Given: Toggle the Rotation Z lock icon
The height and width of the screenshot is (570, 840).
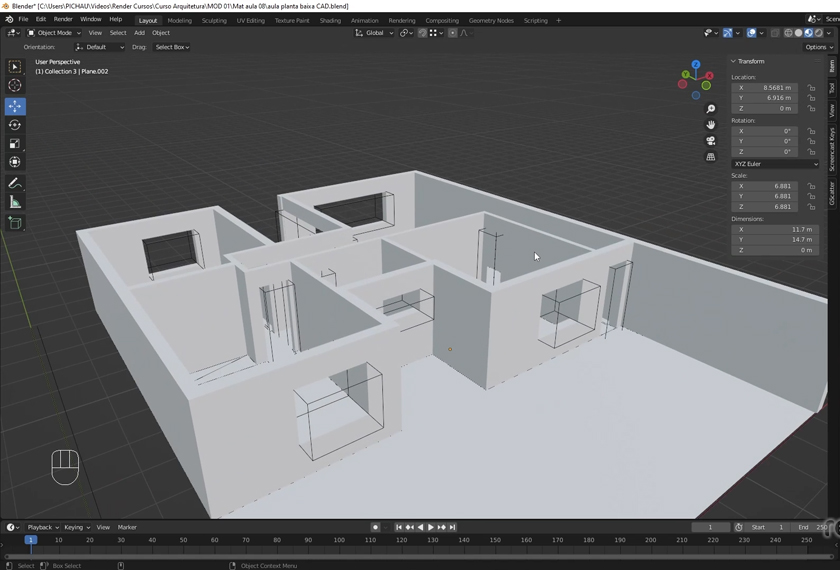Looking at the screenshot, I should pos(811,152).
